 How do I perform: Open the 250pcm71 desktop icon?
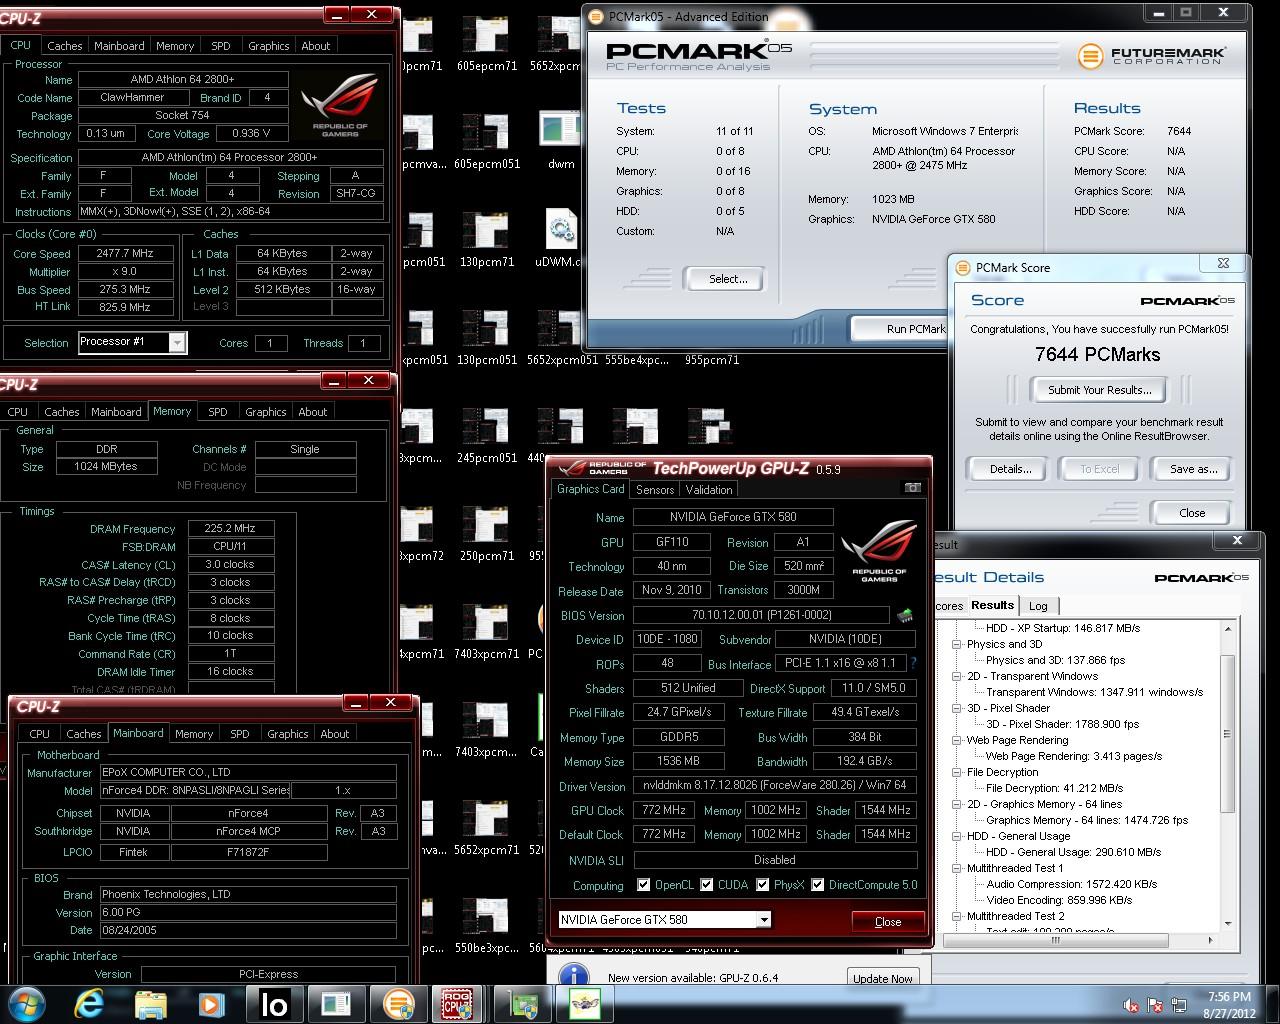click(x=486, y=534)
